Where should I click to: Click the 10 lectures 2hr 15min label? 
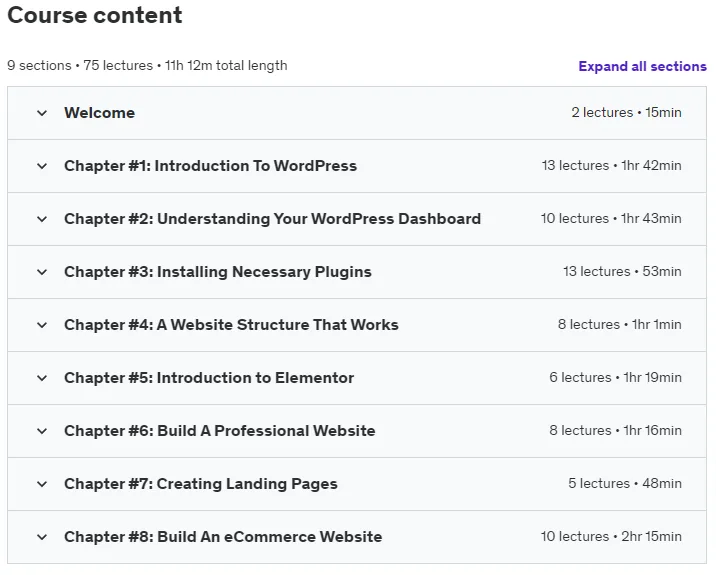[x=611, y=536]
